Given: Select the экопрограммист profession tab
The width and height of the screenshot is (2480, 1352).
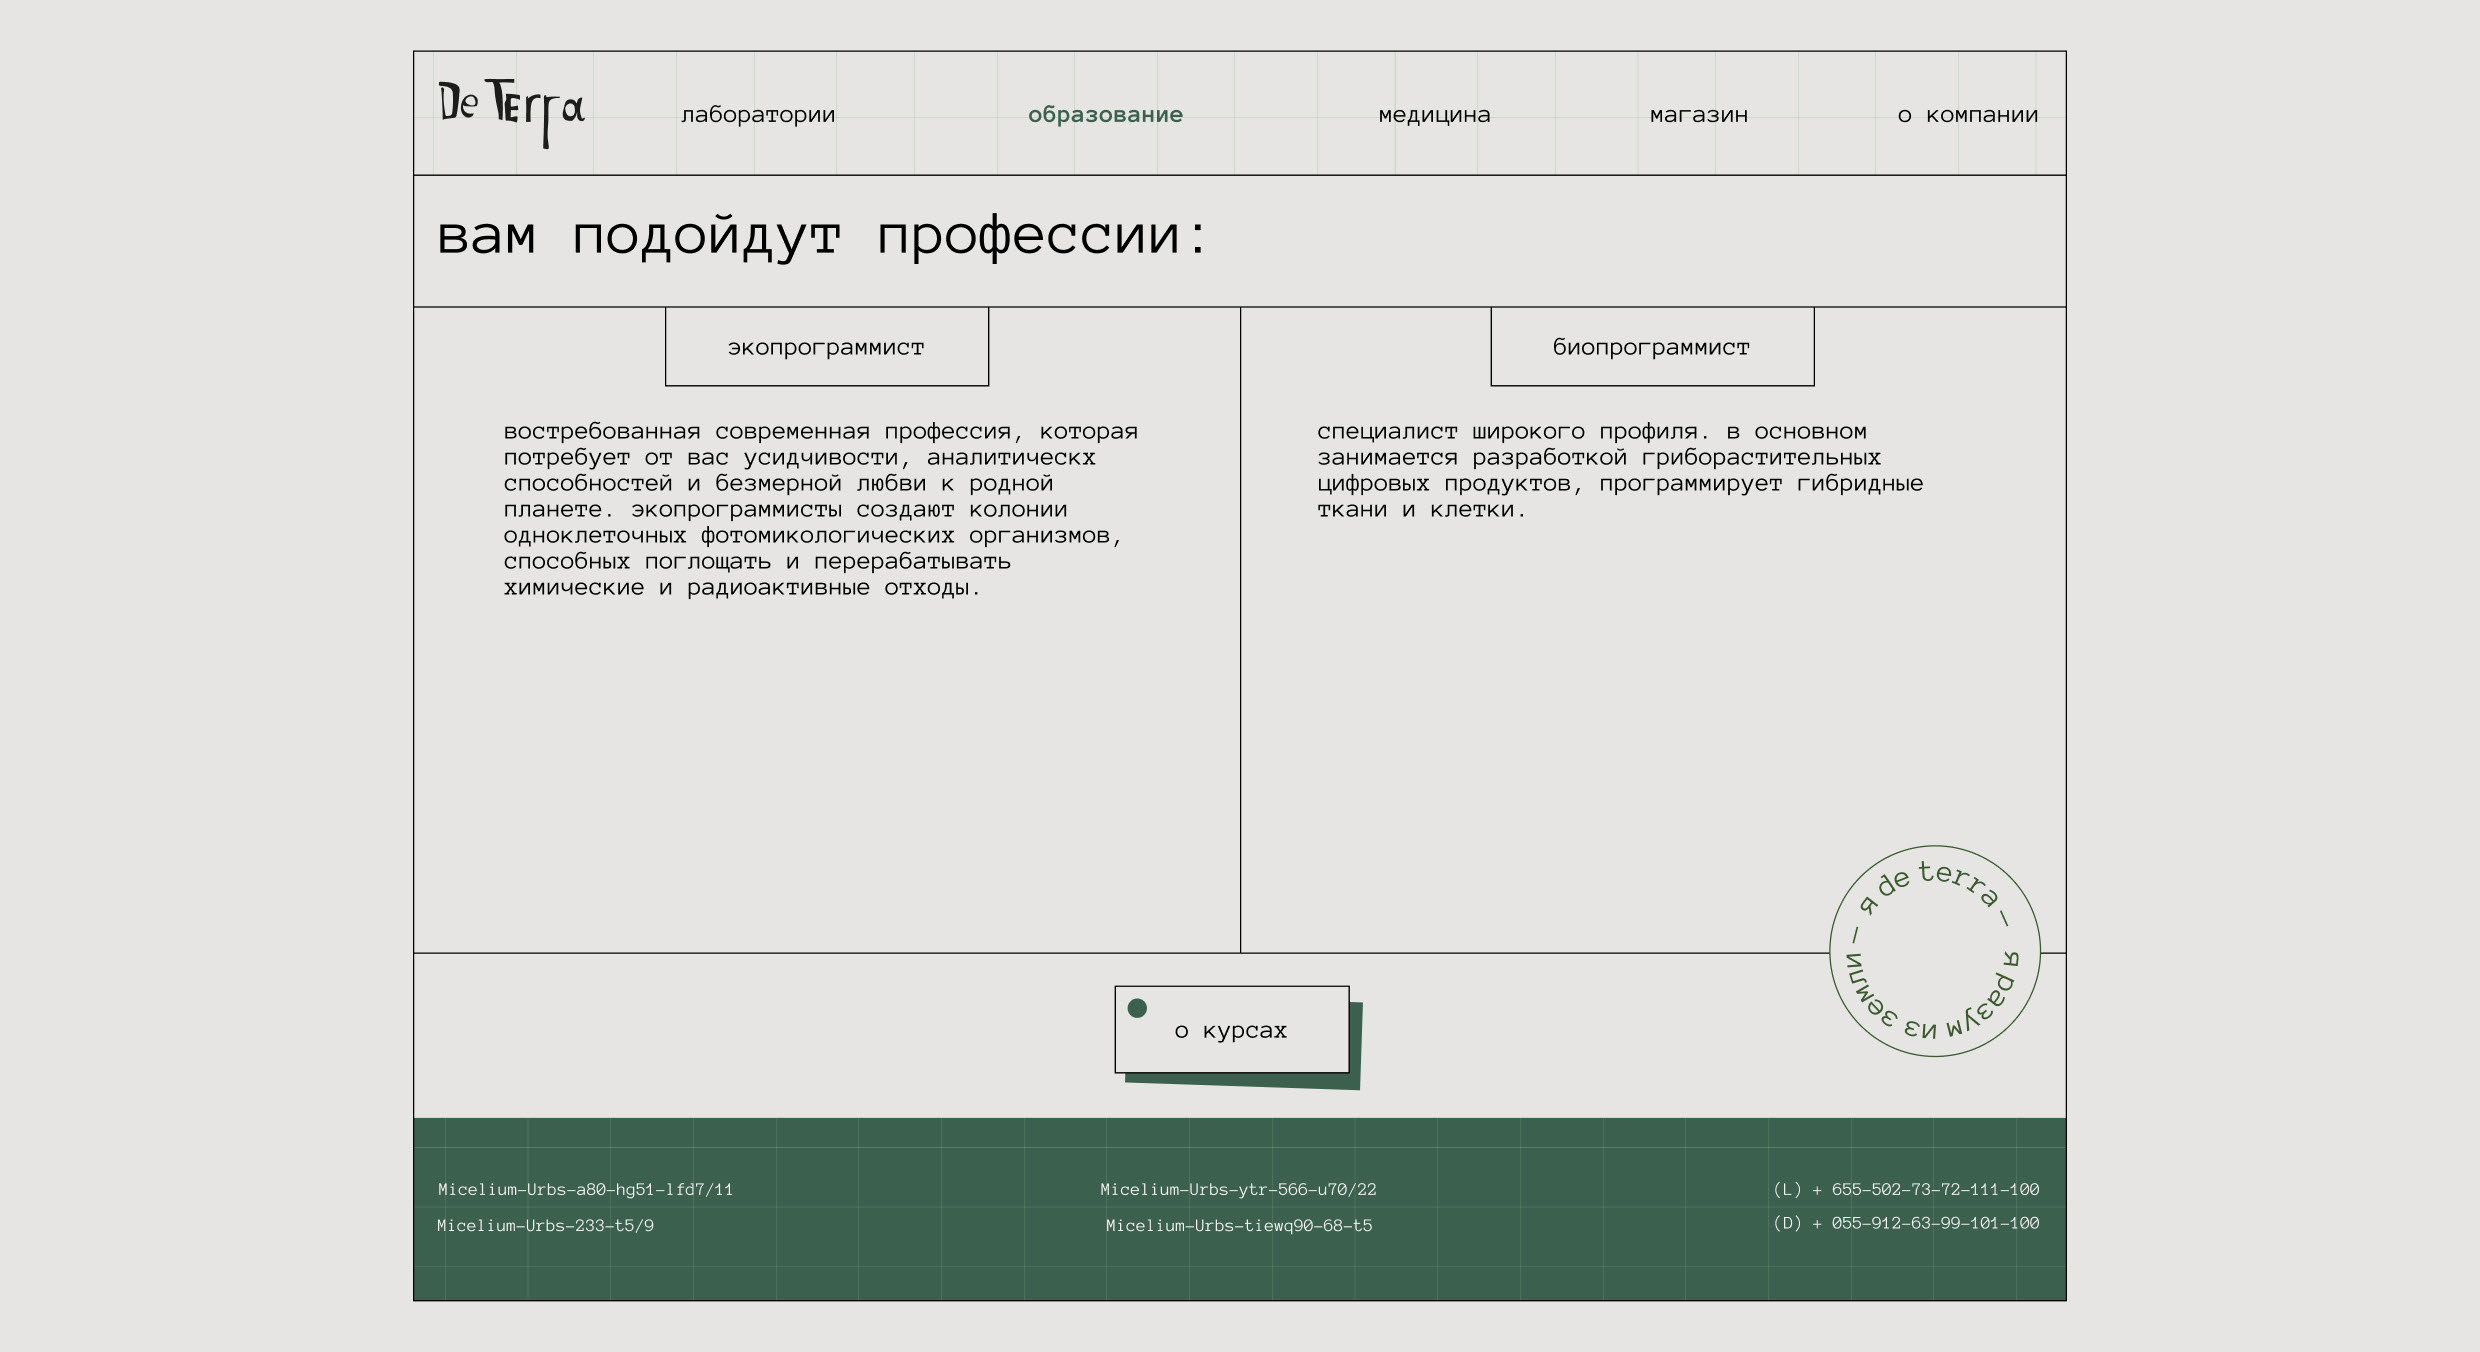Looking at the screenshot, I should coord(826,347).
